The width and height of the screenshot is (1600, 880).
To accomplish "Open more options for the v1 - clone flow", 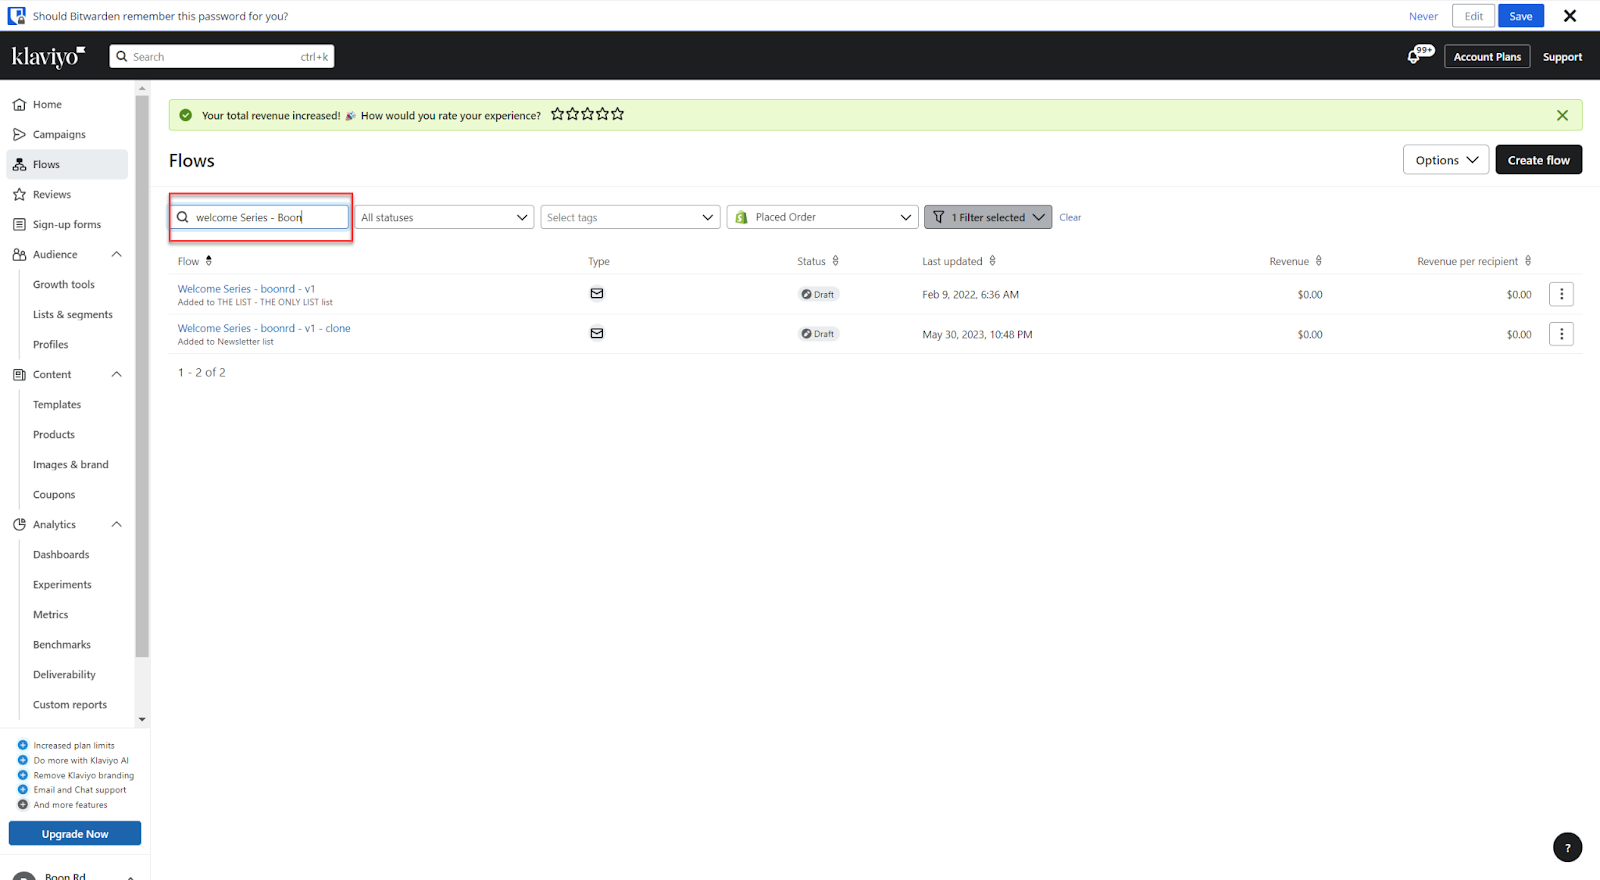I will [x=1561, y=334].
